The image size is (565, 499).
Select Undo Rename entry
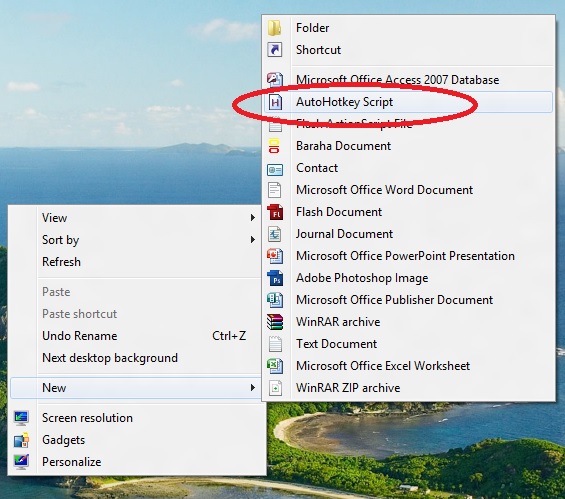[134, 336]
